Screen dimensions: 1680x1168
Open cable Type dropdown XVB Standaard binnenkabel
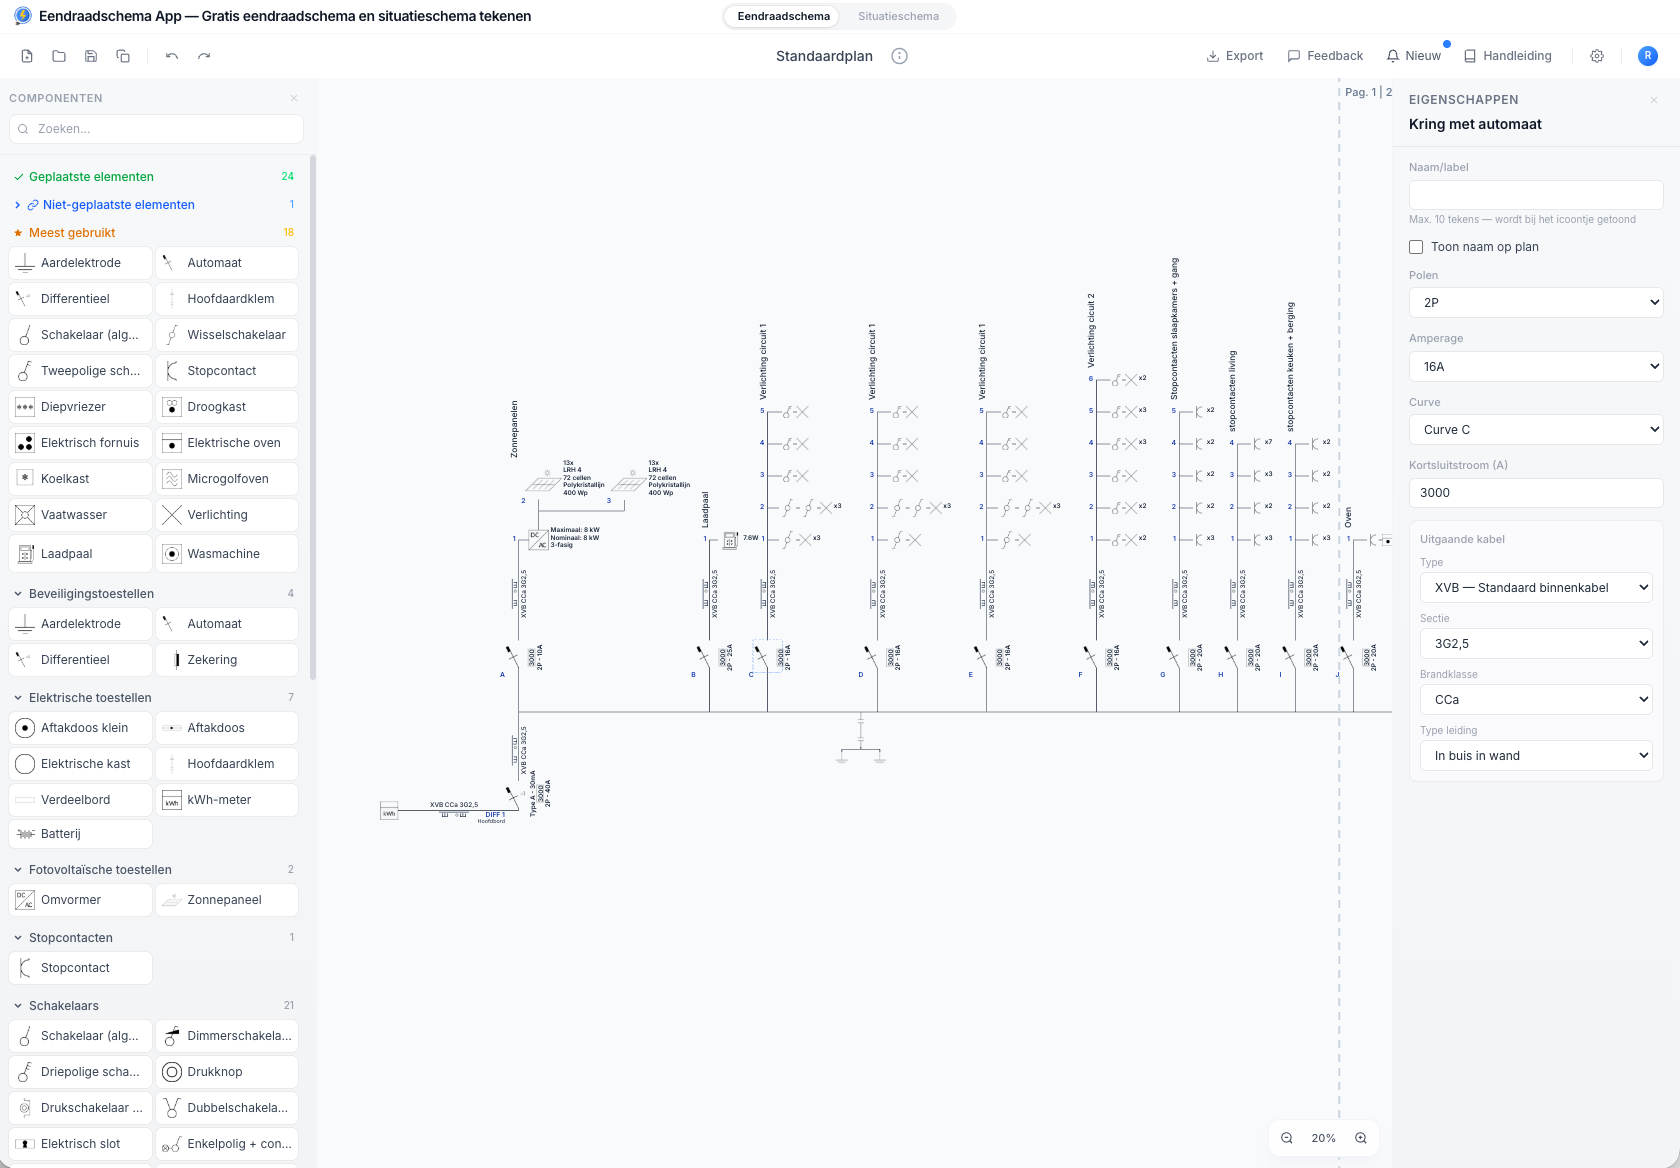click(x=1536, y=588)
